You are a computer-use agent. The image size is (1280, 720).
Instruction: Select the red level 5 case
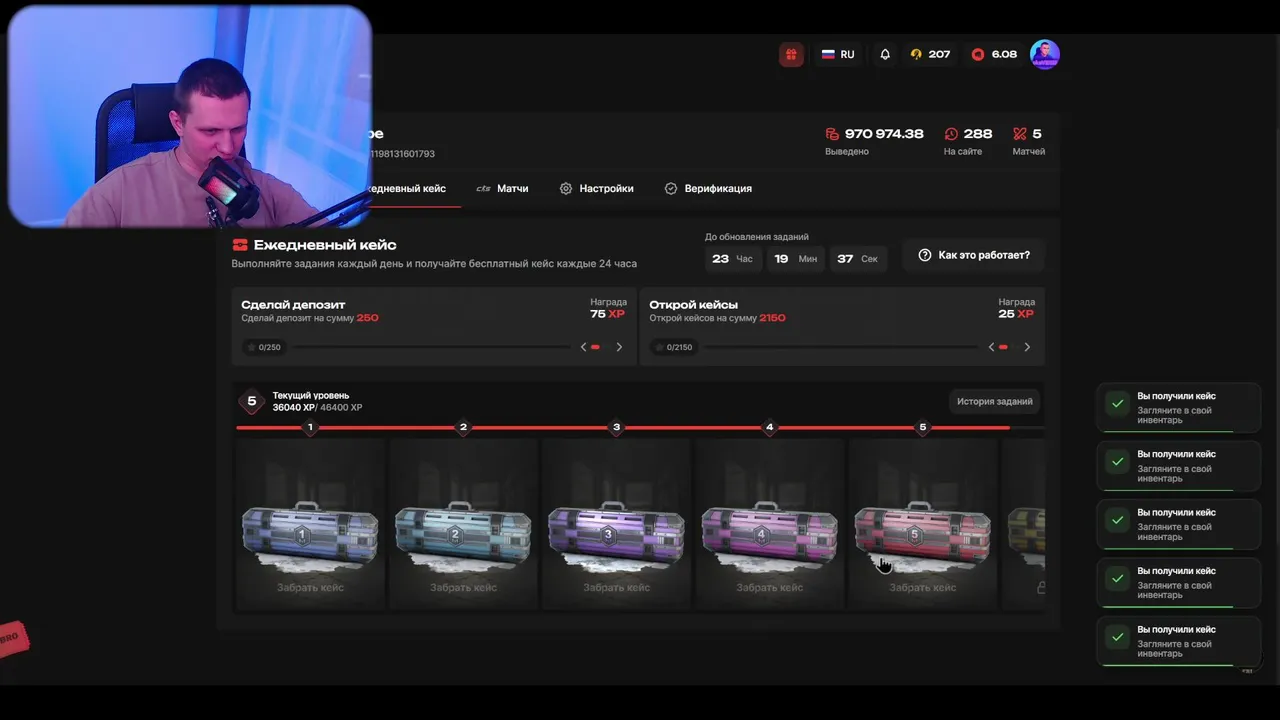[x=922, y=535]
